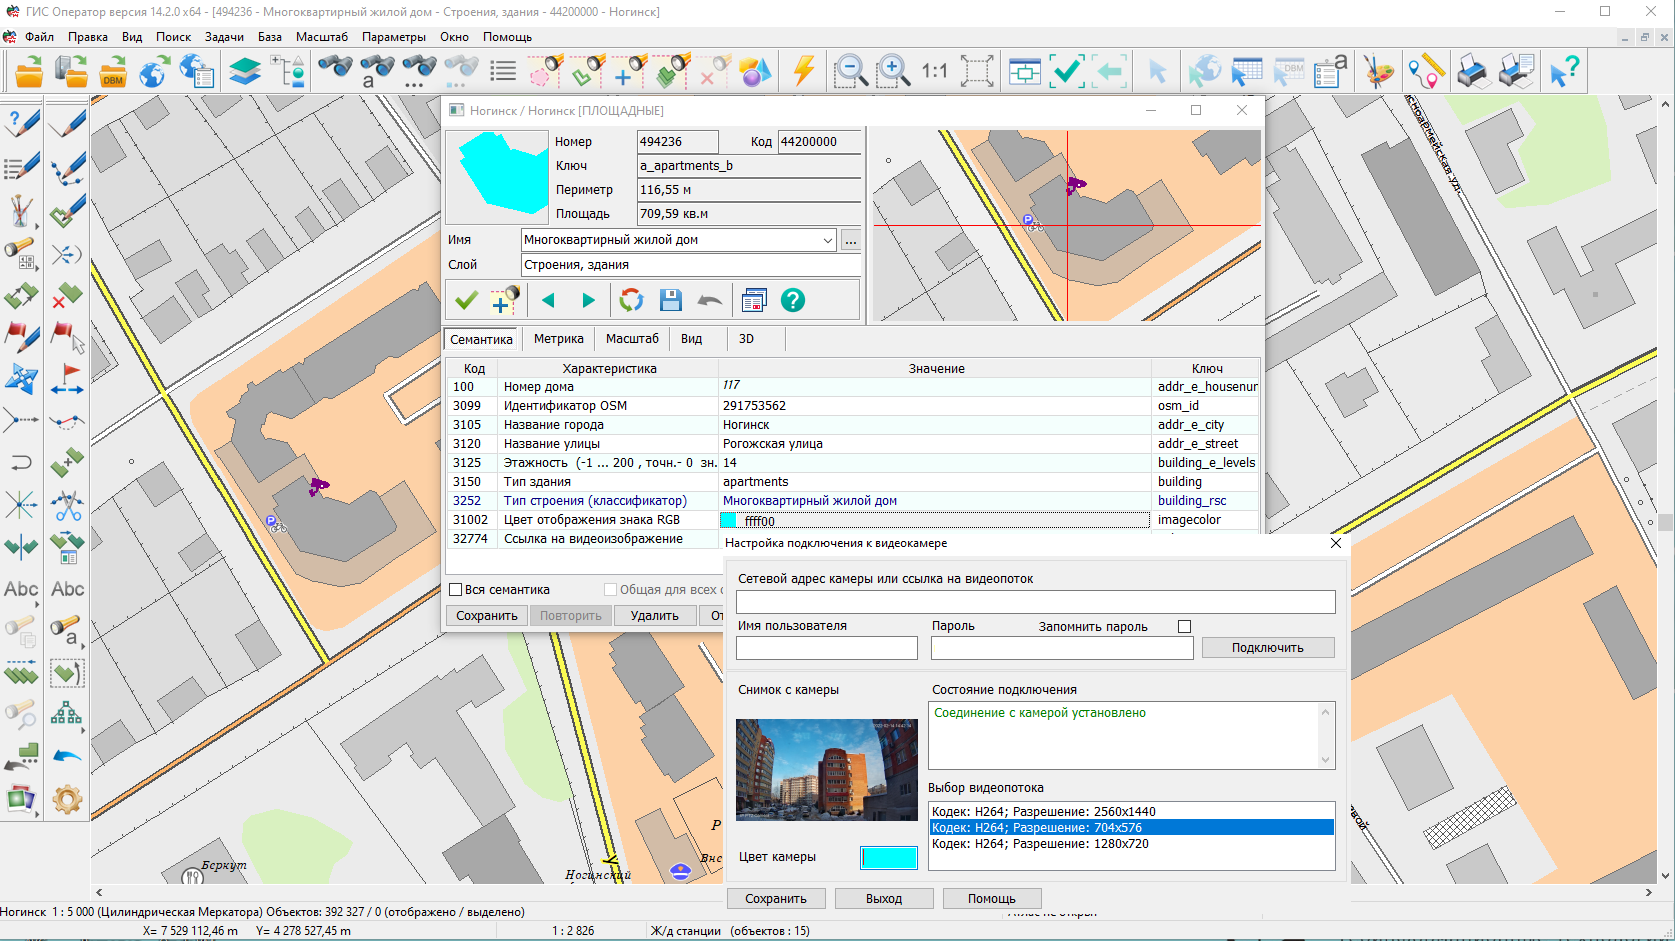Click the refresh arrows icon in object dialog
The width and height of the screenshot is (1675, 941).
(x=631, y=300)
